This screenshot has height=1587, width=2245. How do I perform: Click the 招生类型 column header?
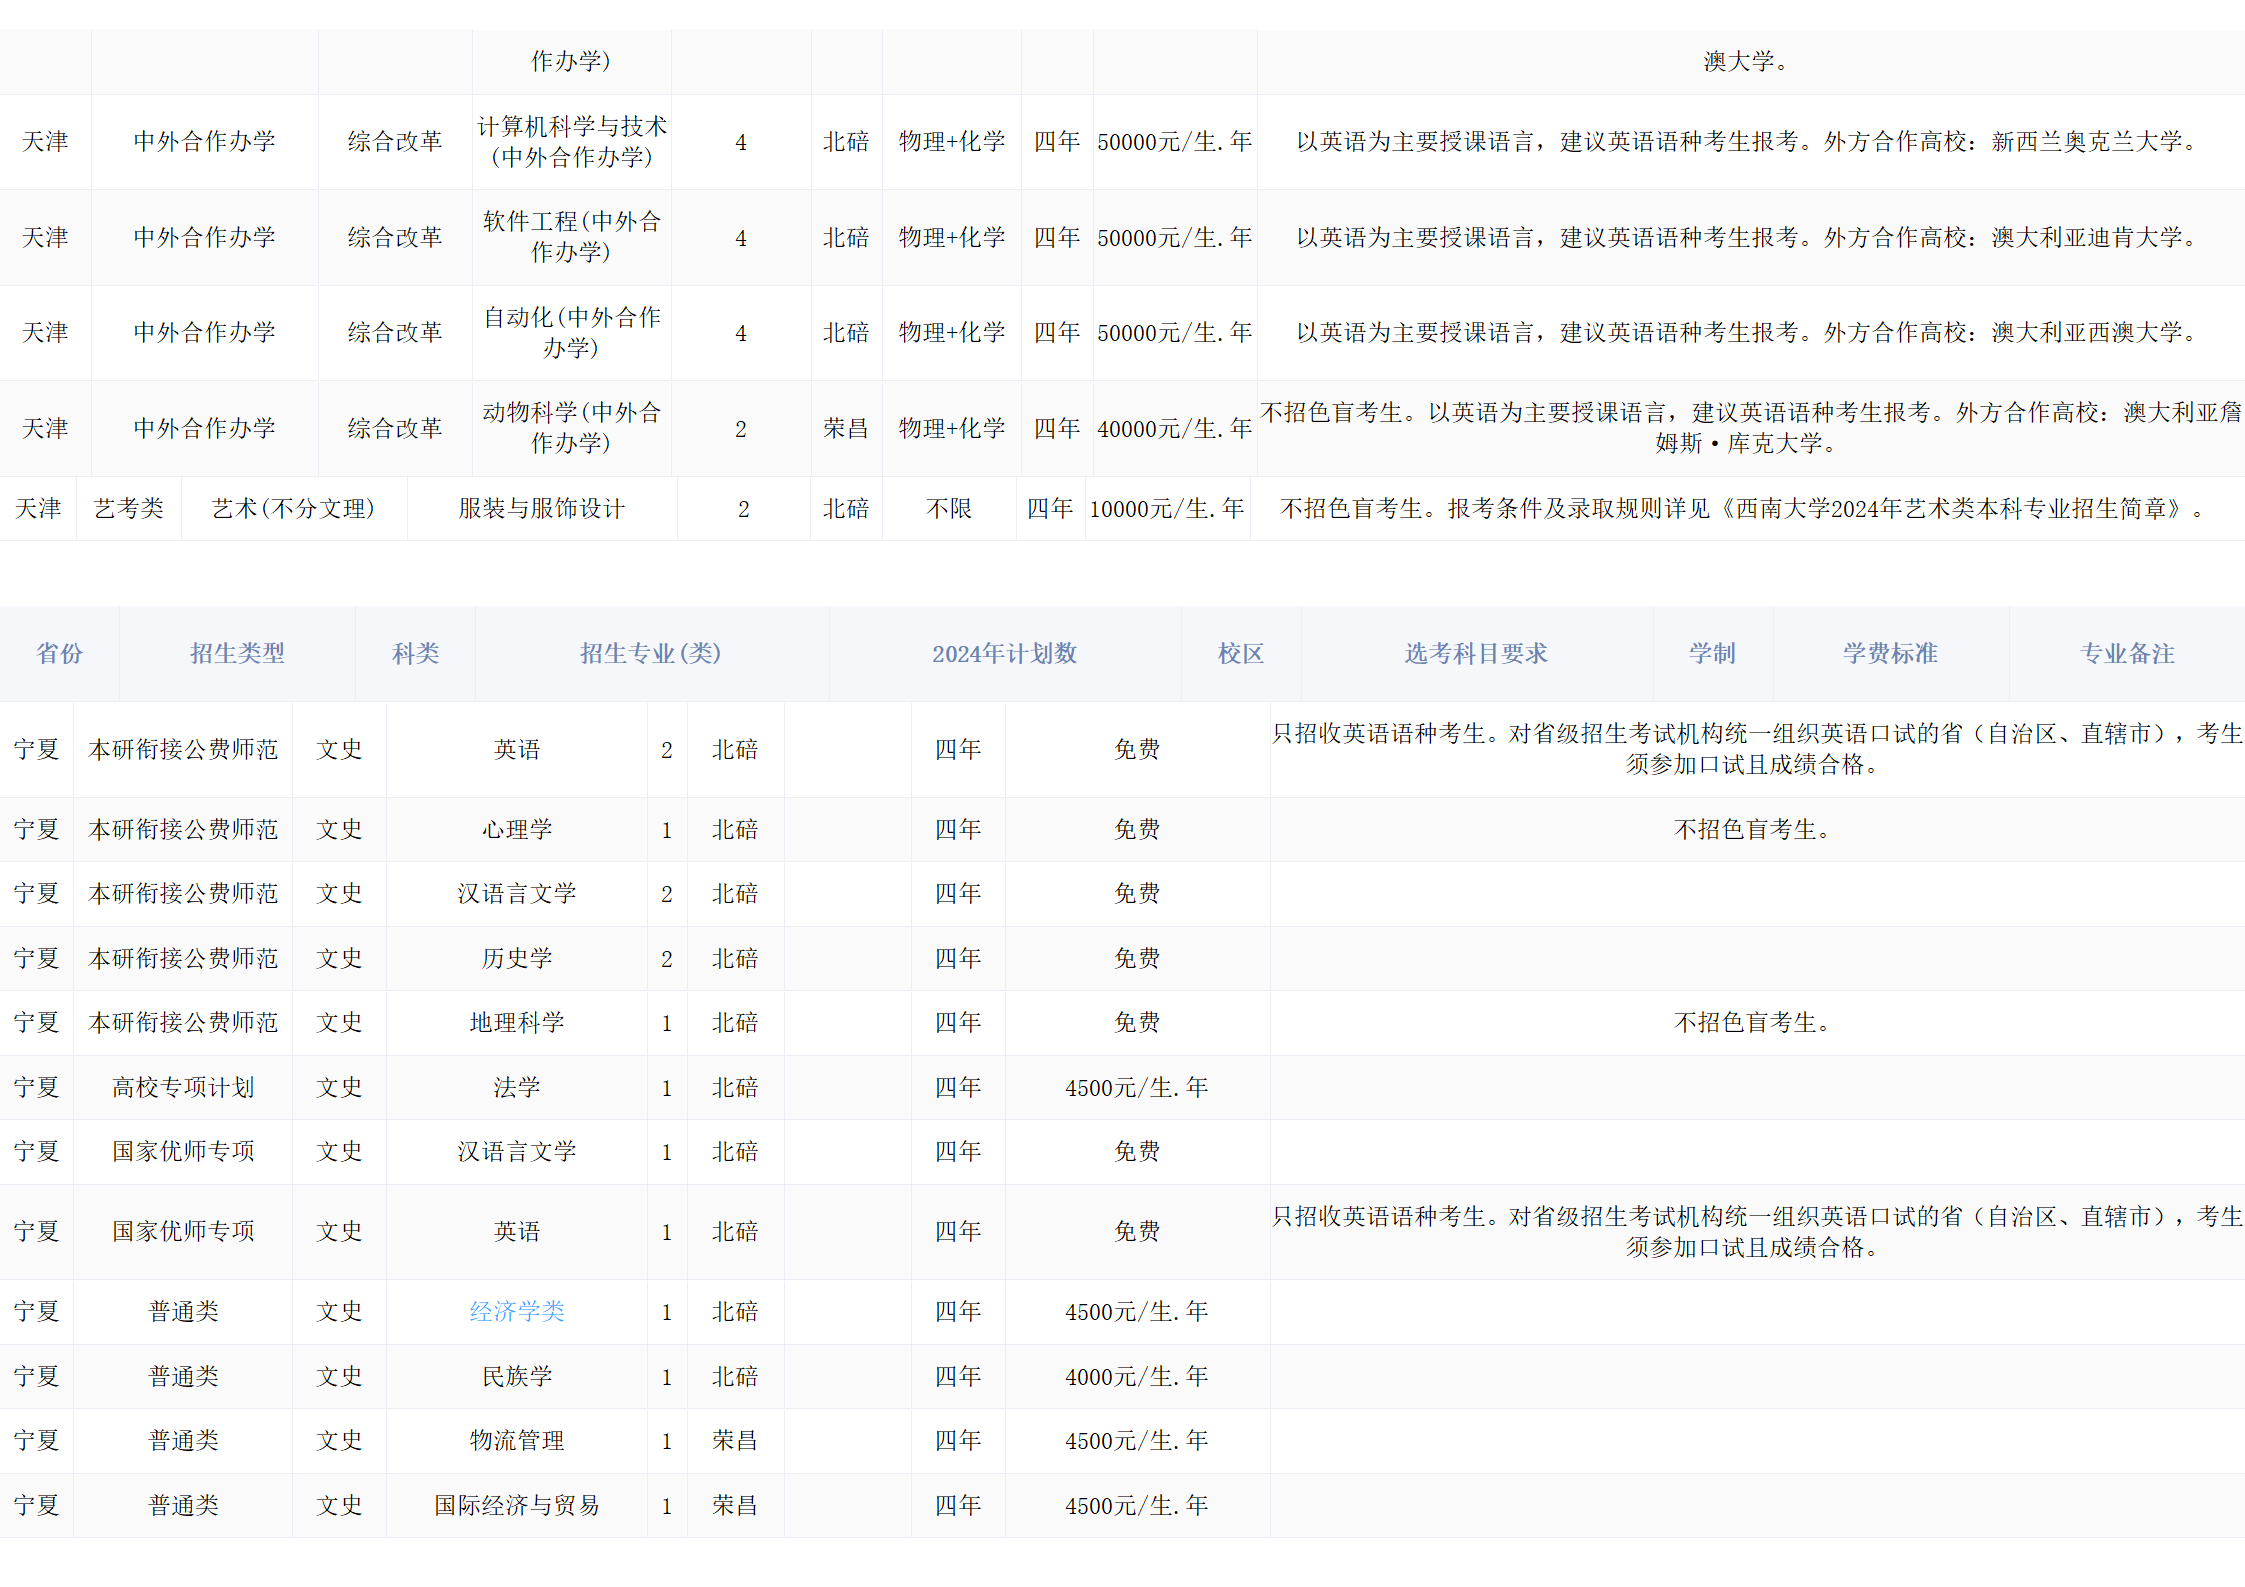237,653
